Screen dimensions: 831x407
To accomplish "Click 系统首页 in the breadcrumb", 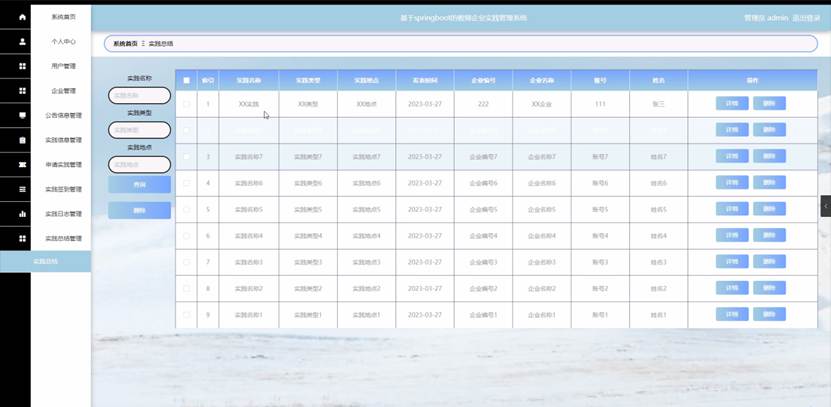I will (125, 44).
